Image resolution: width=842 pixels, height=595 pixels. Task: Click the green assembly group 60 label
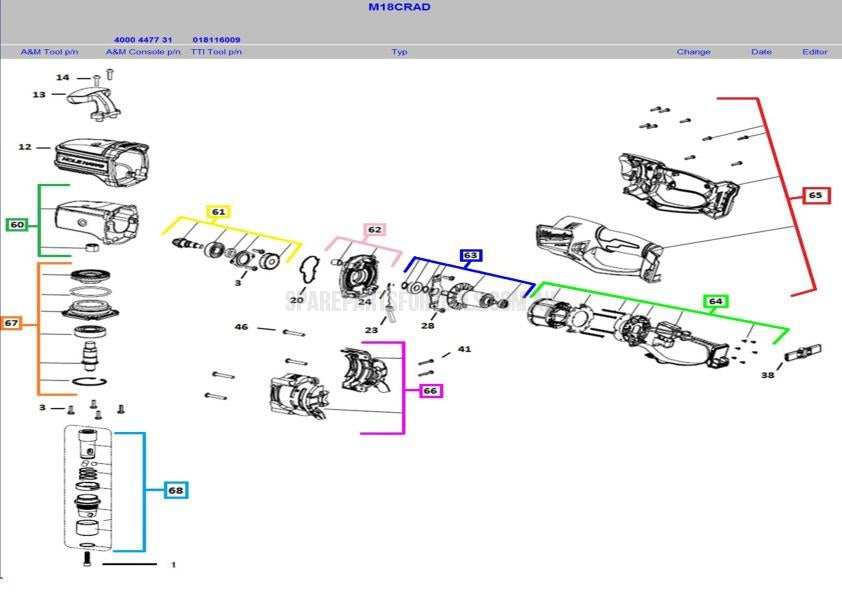pyautogui.click(x=17, y=225)
